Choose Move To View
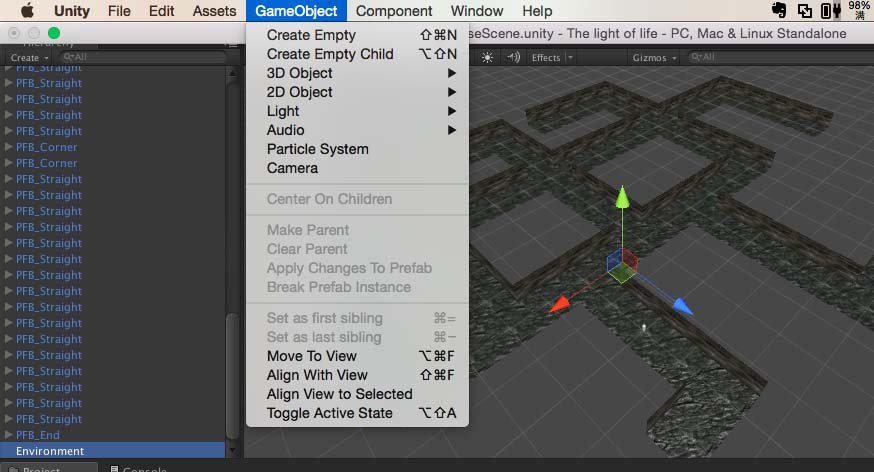 (x=357, y=356)
